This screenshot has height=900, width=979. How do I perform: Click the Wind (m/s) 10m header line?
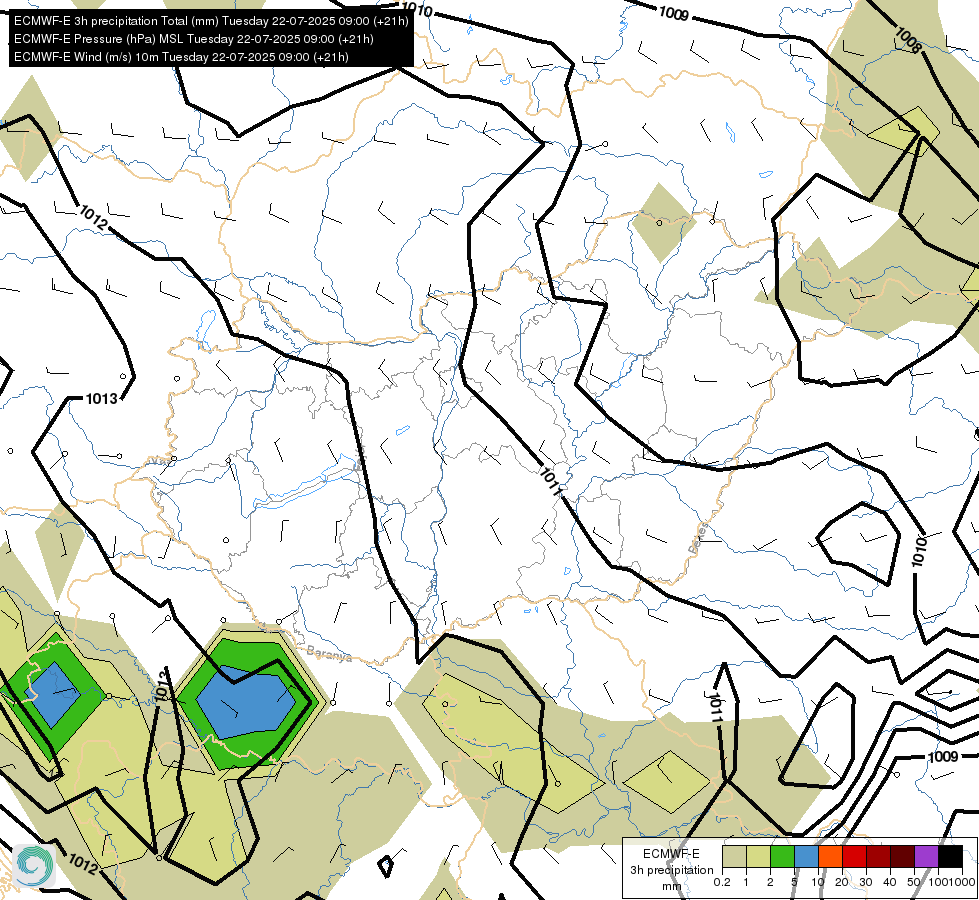(x=181, y=57)
